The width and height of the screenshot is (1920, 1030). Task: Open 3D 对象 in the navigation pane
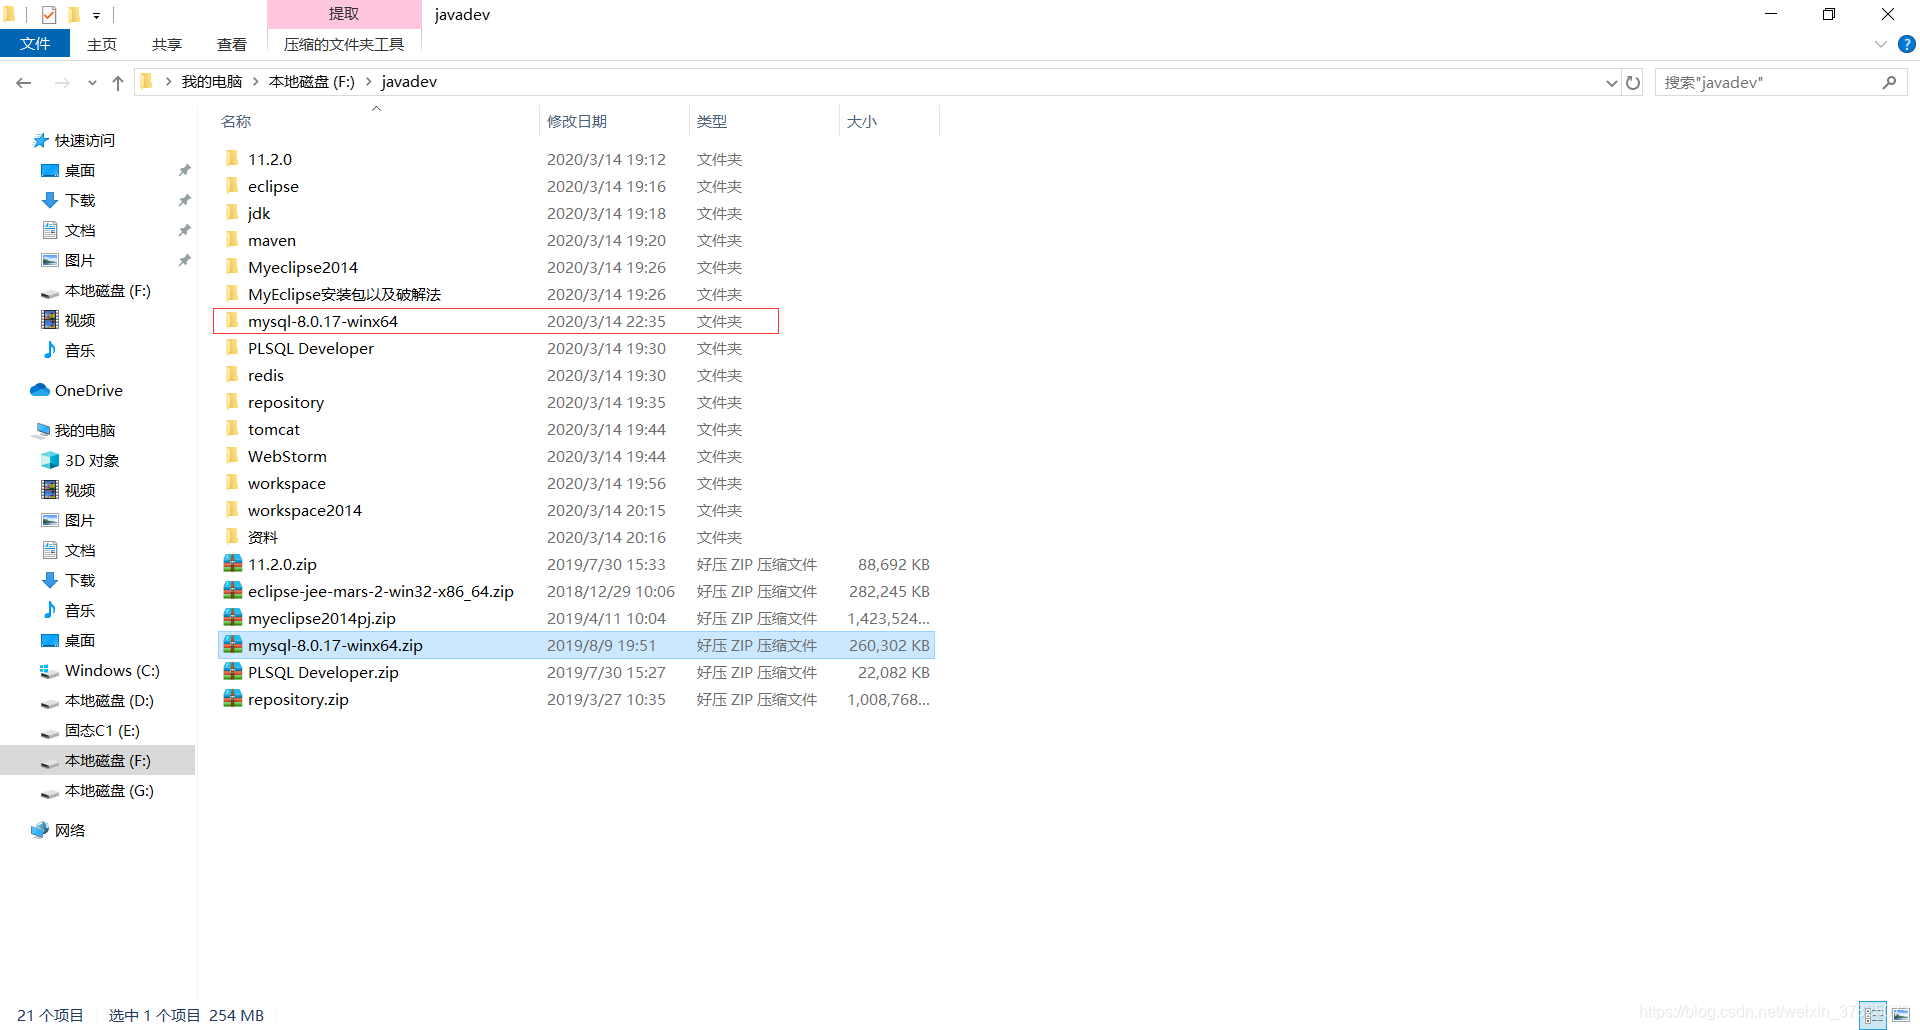tap(91, 460)
